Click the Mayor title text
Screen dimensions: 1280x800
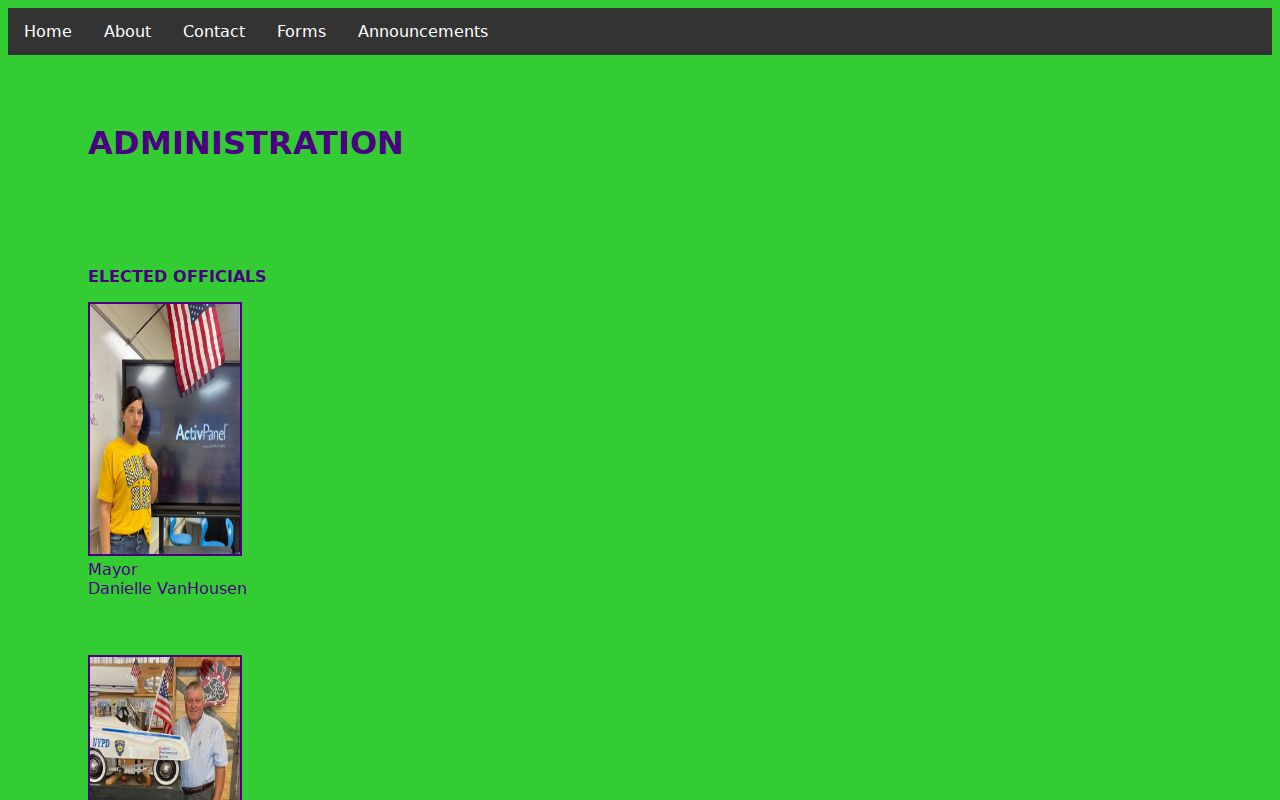coord(113,569)
